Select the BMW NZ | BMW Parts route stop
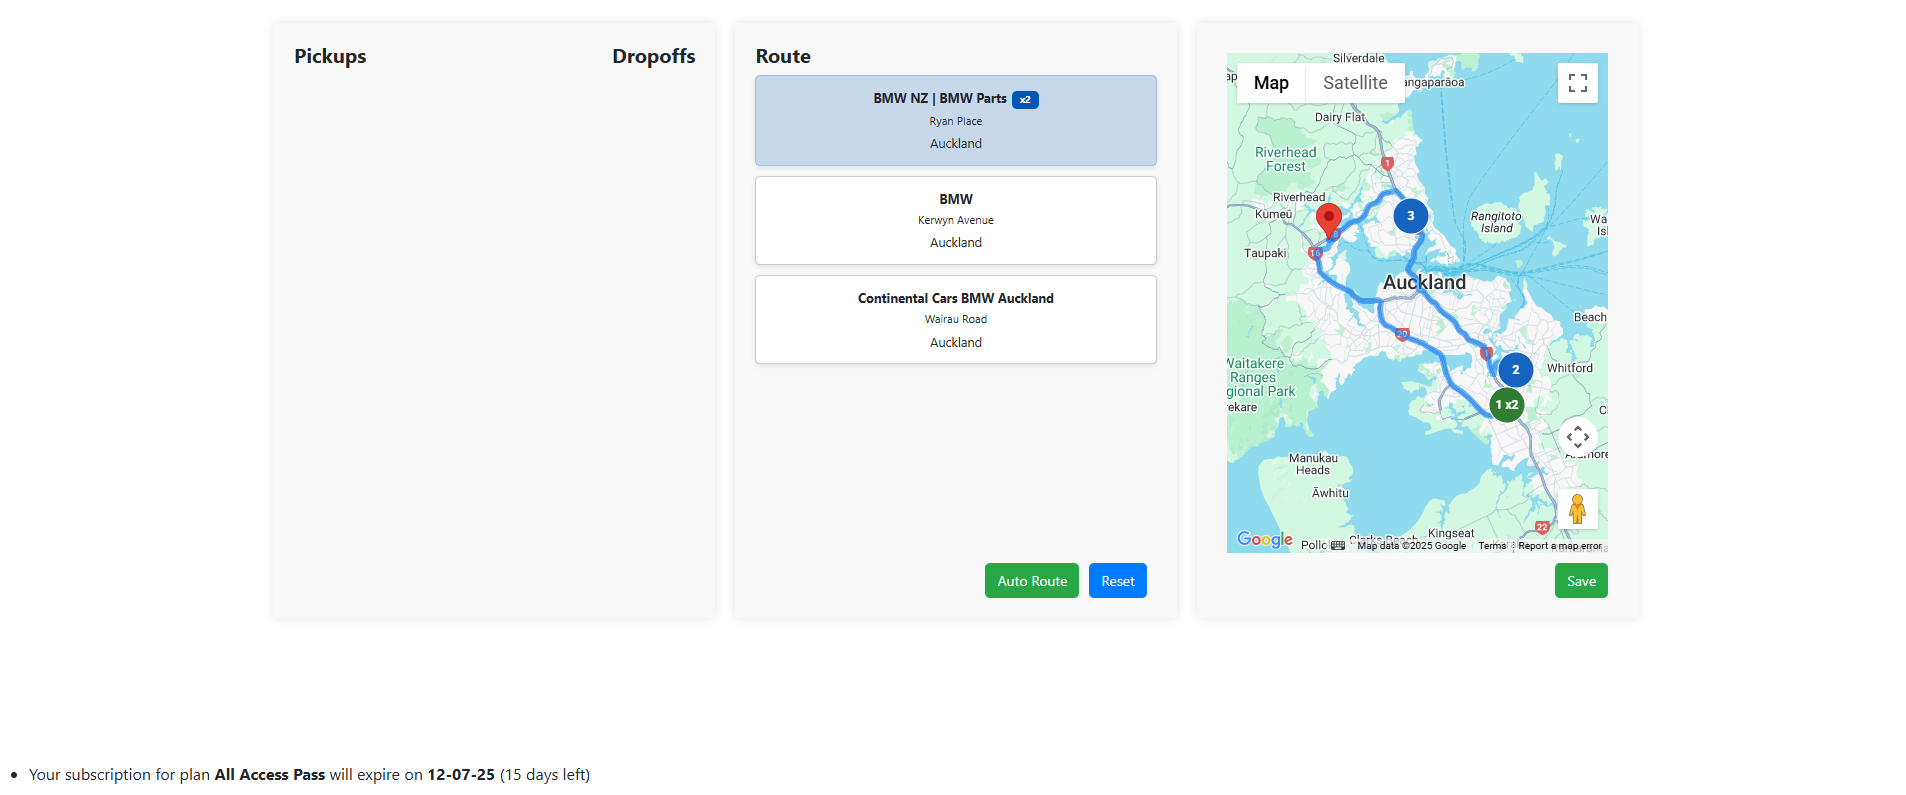The width and height of the screenshot is (1906, 795). pos(956,120)
